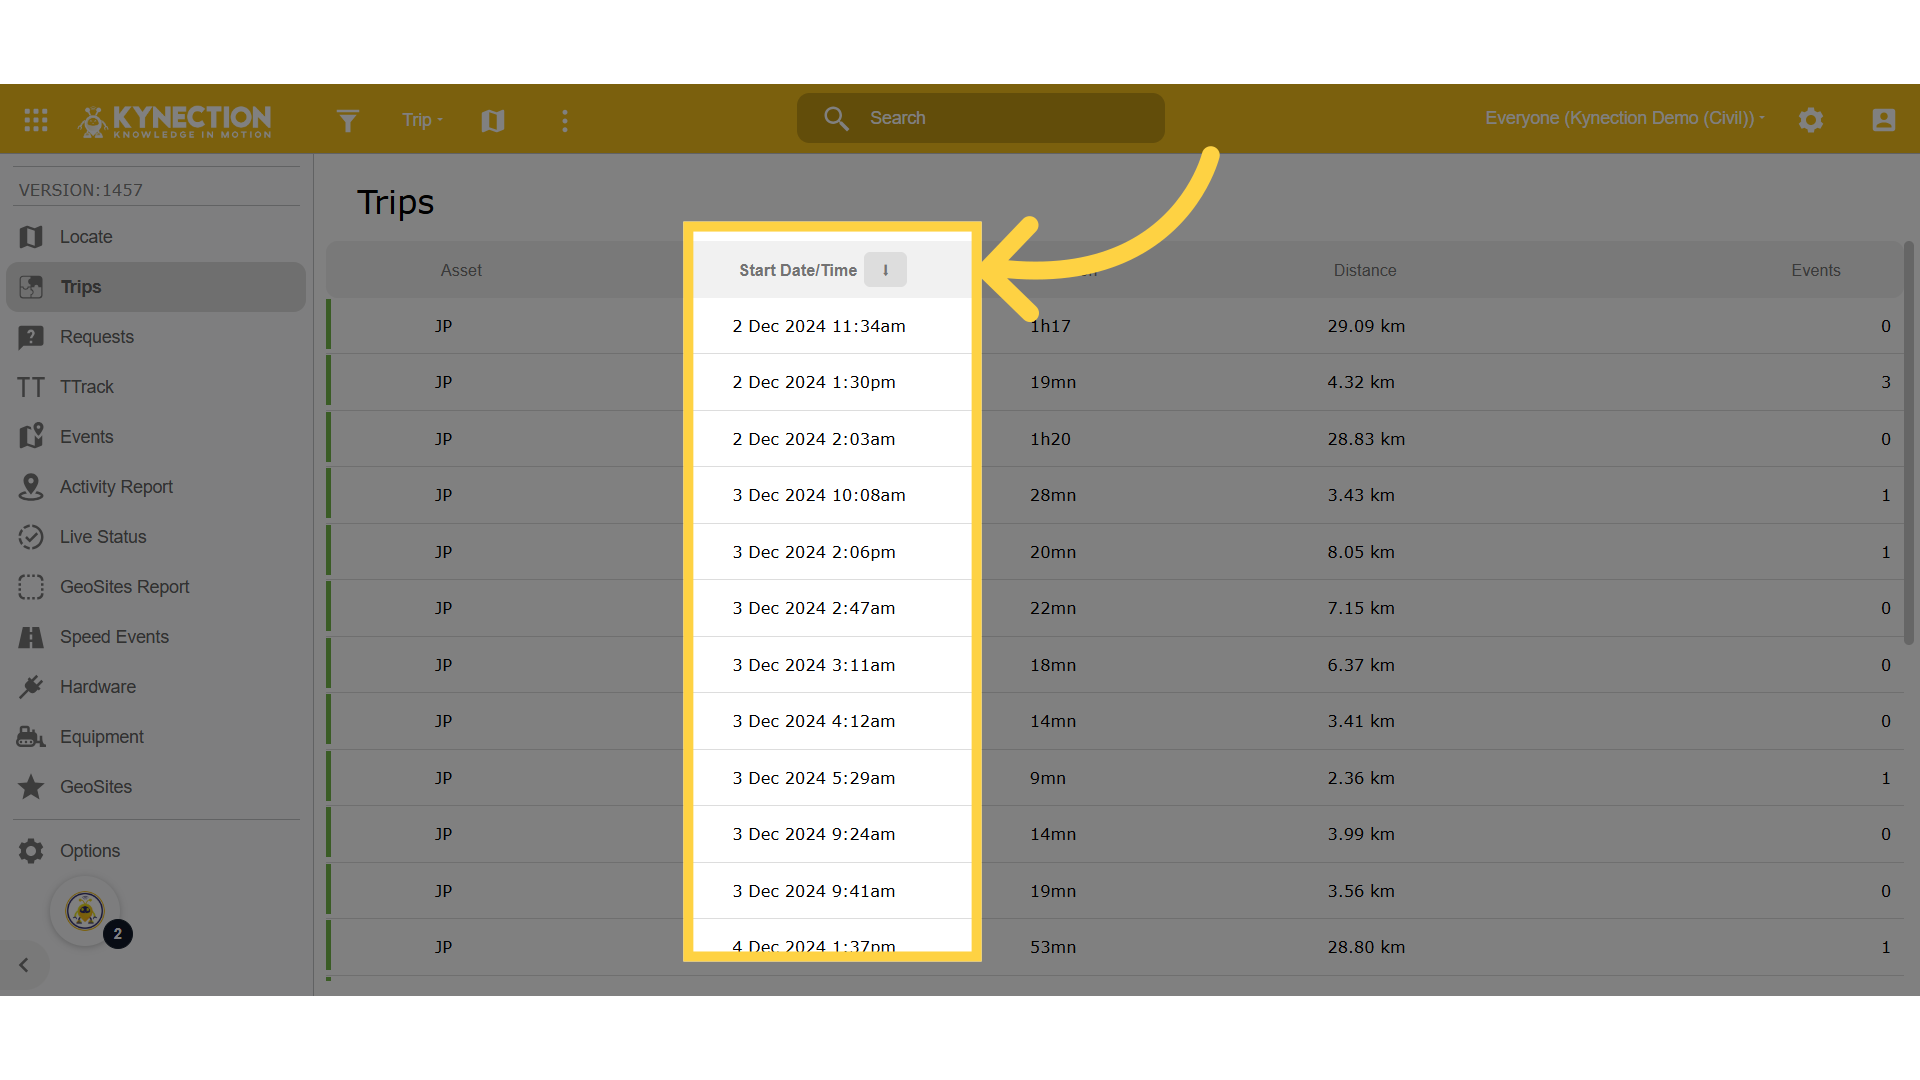
Task: Open the map view icon in toolbar
Action: pos(493,120)
